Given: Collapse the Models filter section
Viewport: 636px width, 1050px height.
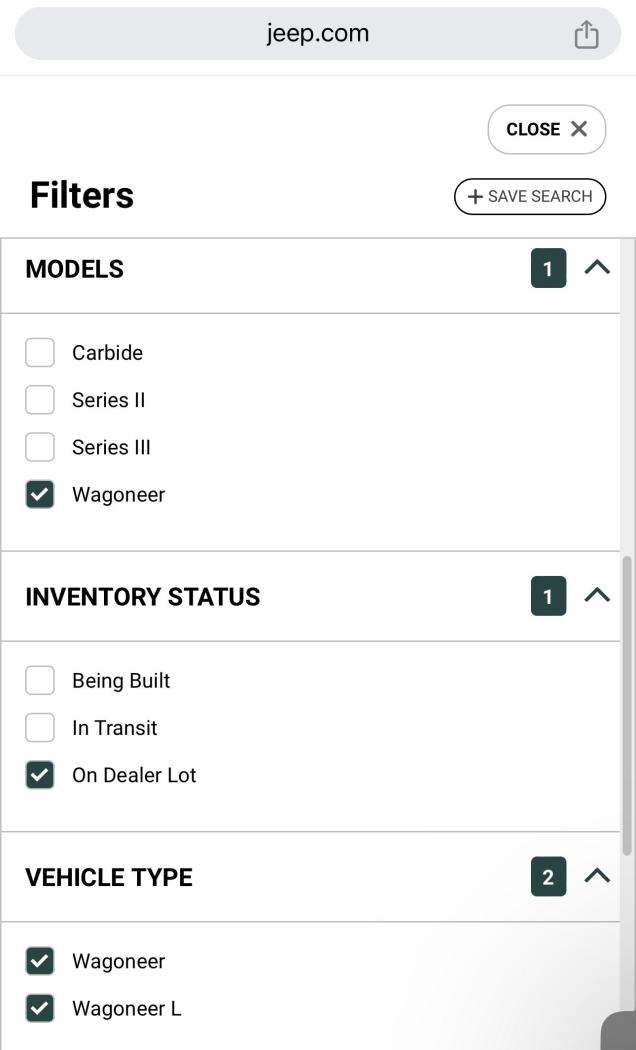Looking at the screenshot, I should pos(597,268).
